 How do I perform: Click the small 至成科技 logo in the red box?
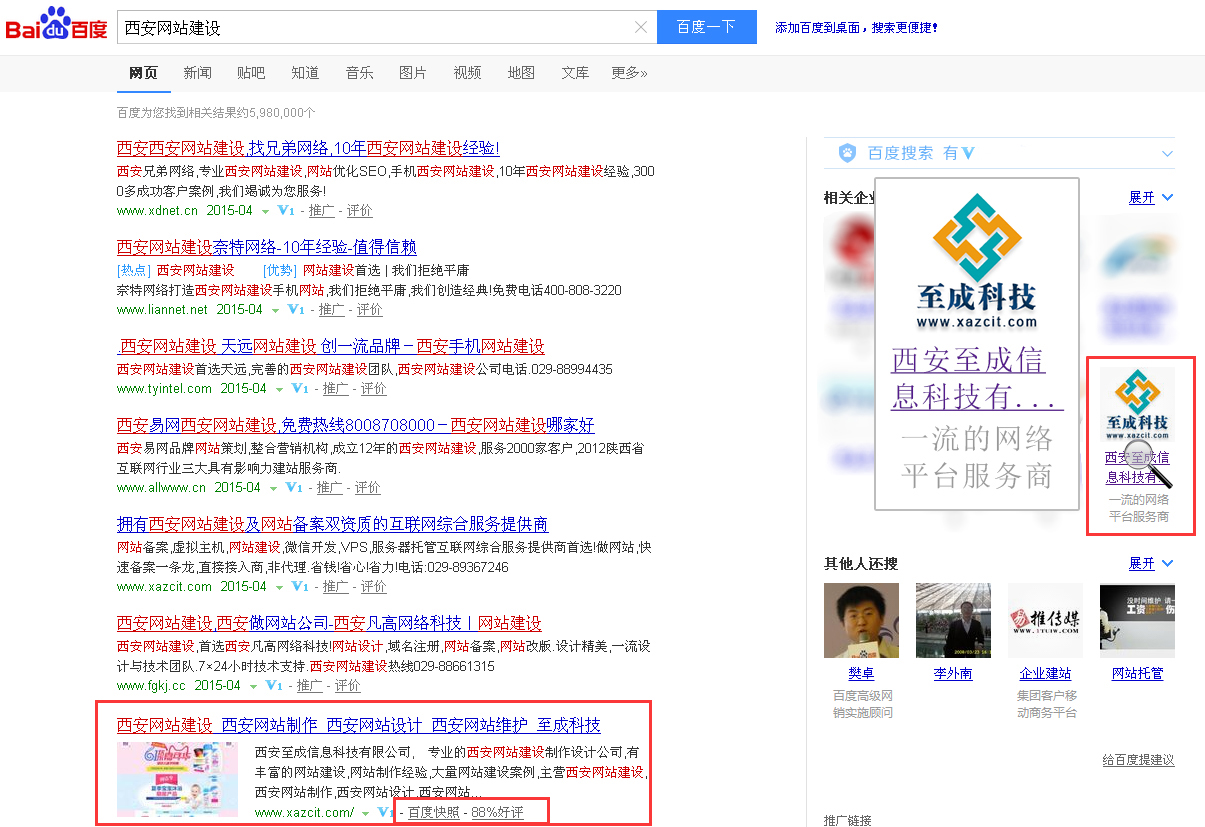pyautogui.click(x=1137, y=403)
